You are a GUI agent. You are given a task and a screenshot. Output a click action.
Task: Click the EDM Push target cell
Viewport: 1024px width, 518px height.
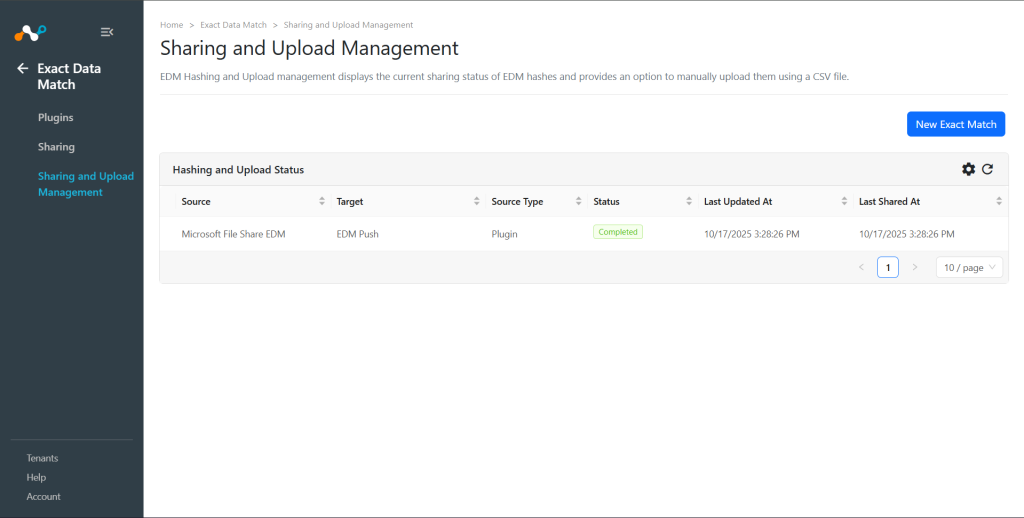tap(357, 234)
